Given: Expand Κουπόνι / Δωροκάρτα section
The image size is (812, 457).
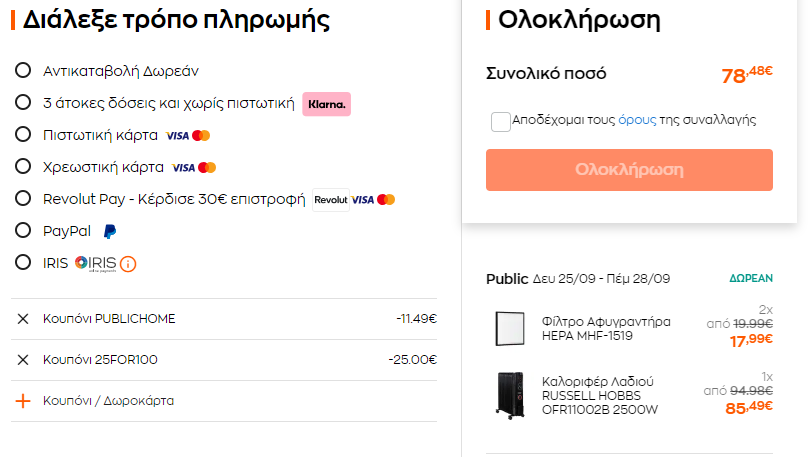Looking at the screenshot, I should pyautogui.click(x=108, y=401).
